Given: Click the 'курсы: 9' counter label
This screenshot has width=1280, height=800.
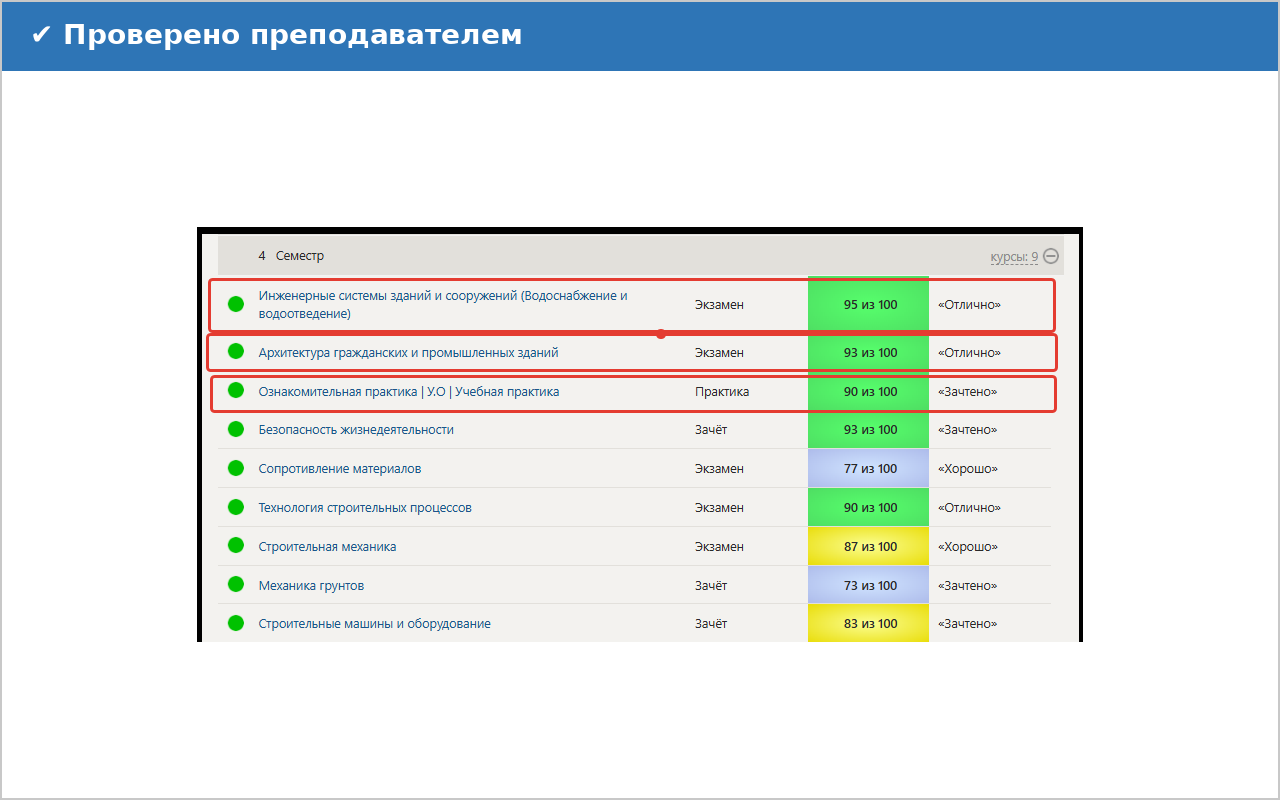Looking at the screenshot, I should (1013, 257).
